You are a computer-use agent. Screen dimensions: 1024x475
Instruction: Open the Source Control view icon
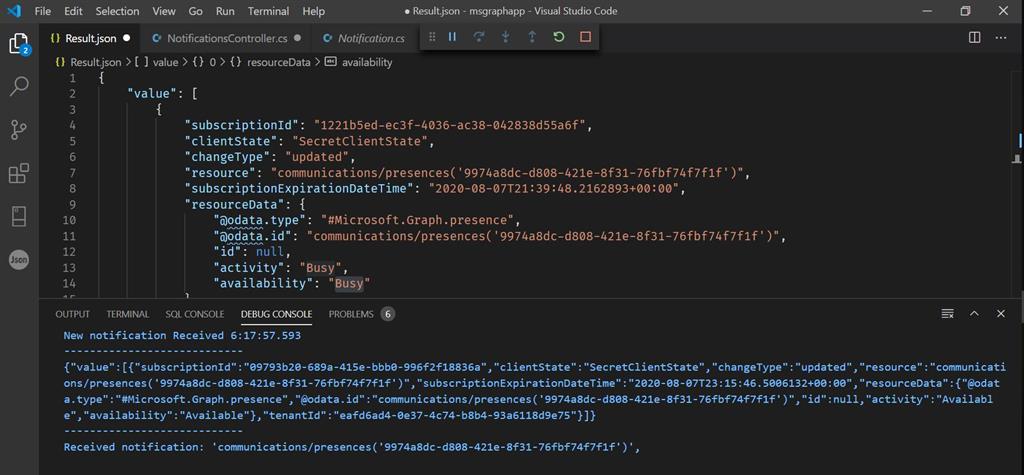[19, 130]
